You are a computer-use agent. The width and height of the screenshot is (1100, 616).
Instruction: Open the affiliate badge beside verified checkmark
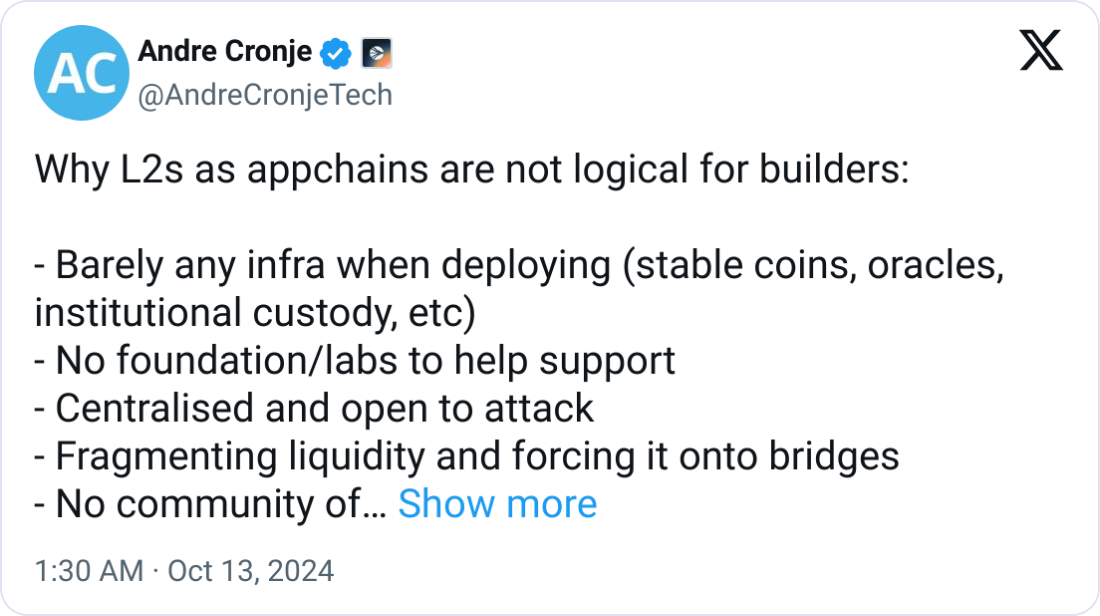377,53
